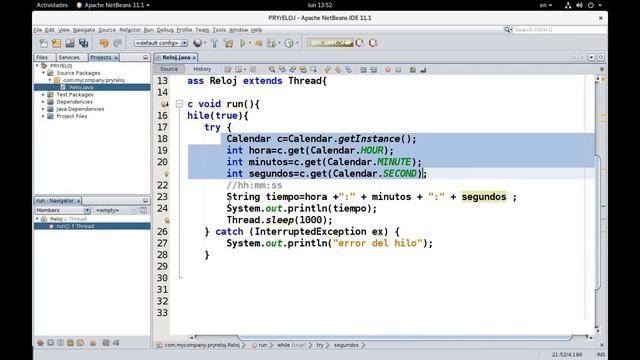Toggle show fields filter in Navigator
This screenshot has height=360, width=640.
coord(50,343)
